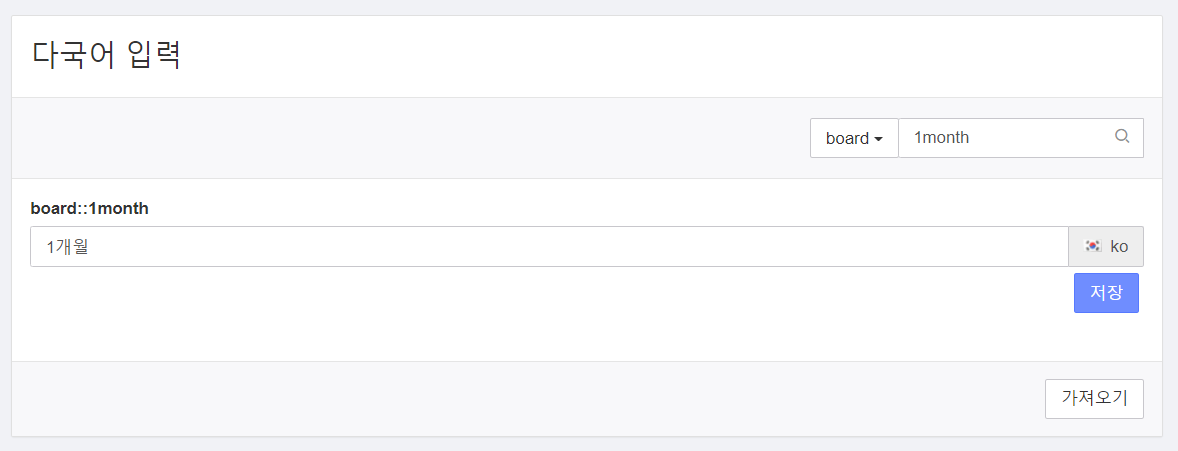Image resolution: width=1178 pixels, height=451 pixels.
Task: Click into the 1개월 translation input
Action: 549,247
